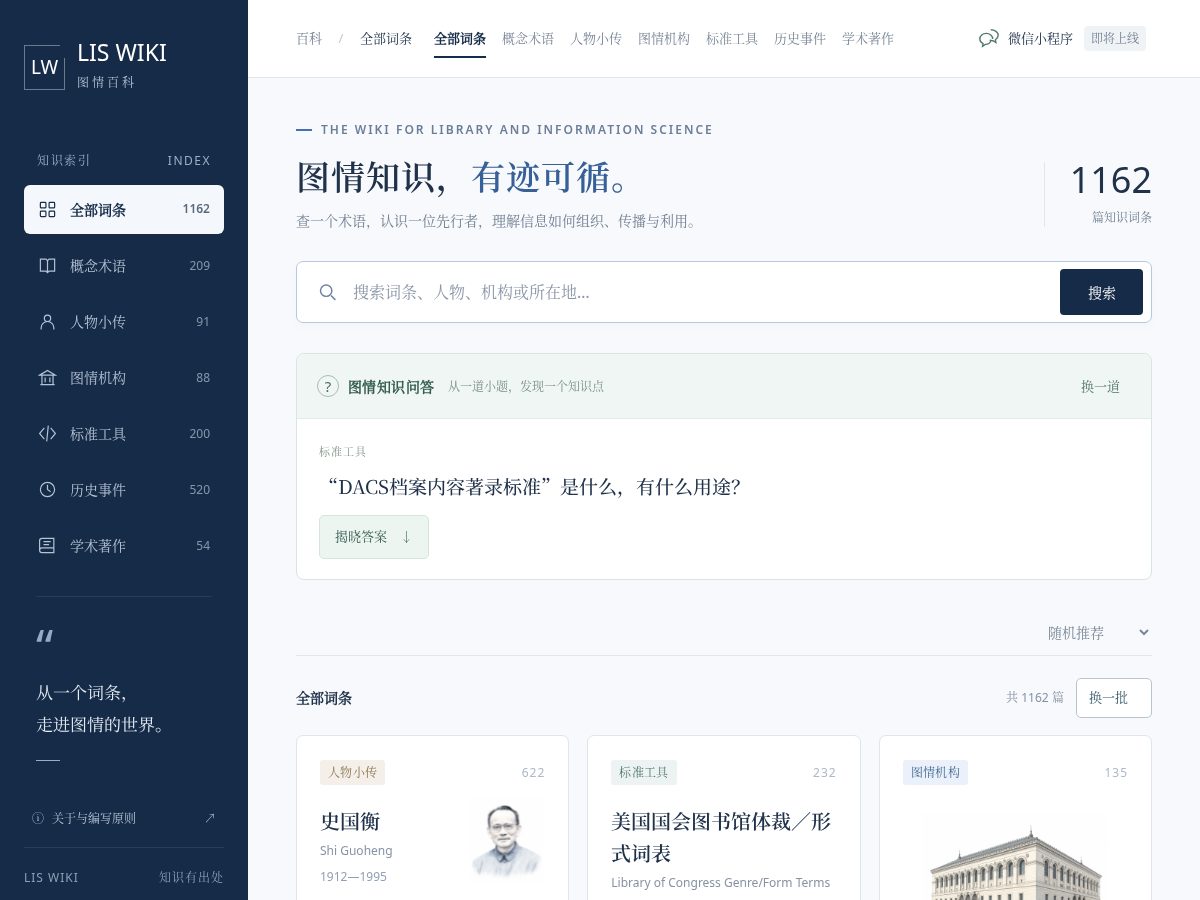
Task: Click the 人物小传 tag on card
Action: pos(352,772)
